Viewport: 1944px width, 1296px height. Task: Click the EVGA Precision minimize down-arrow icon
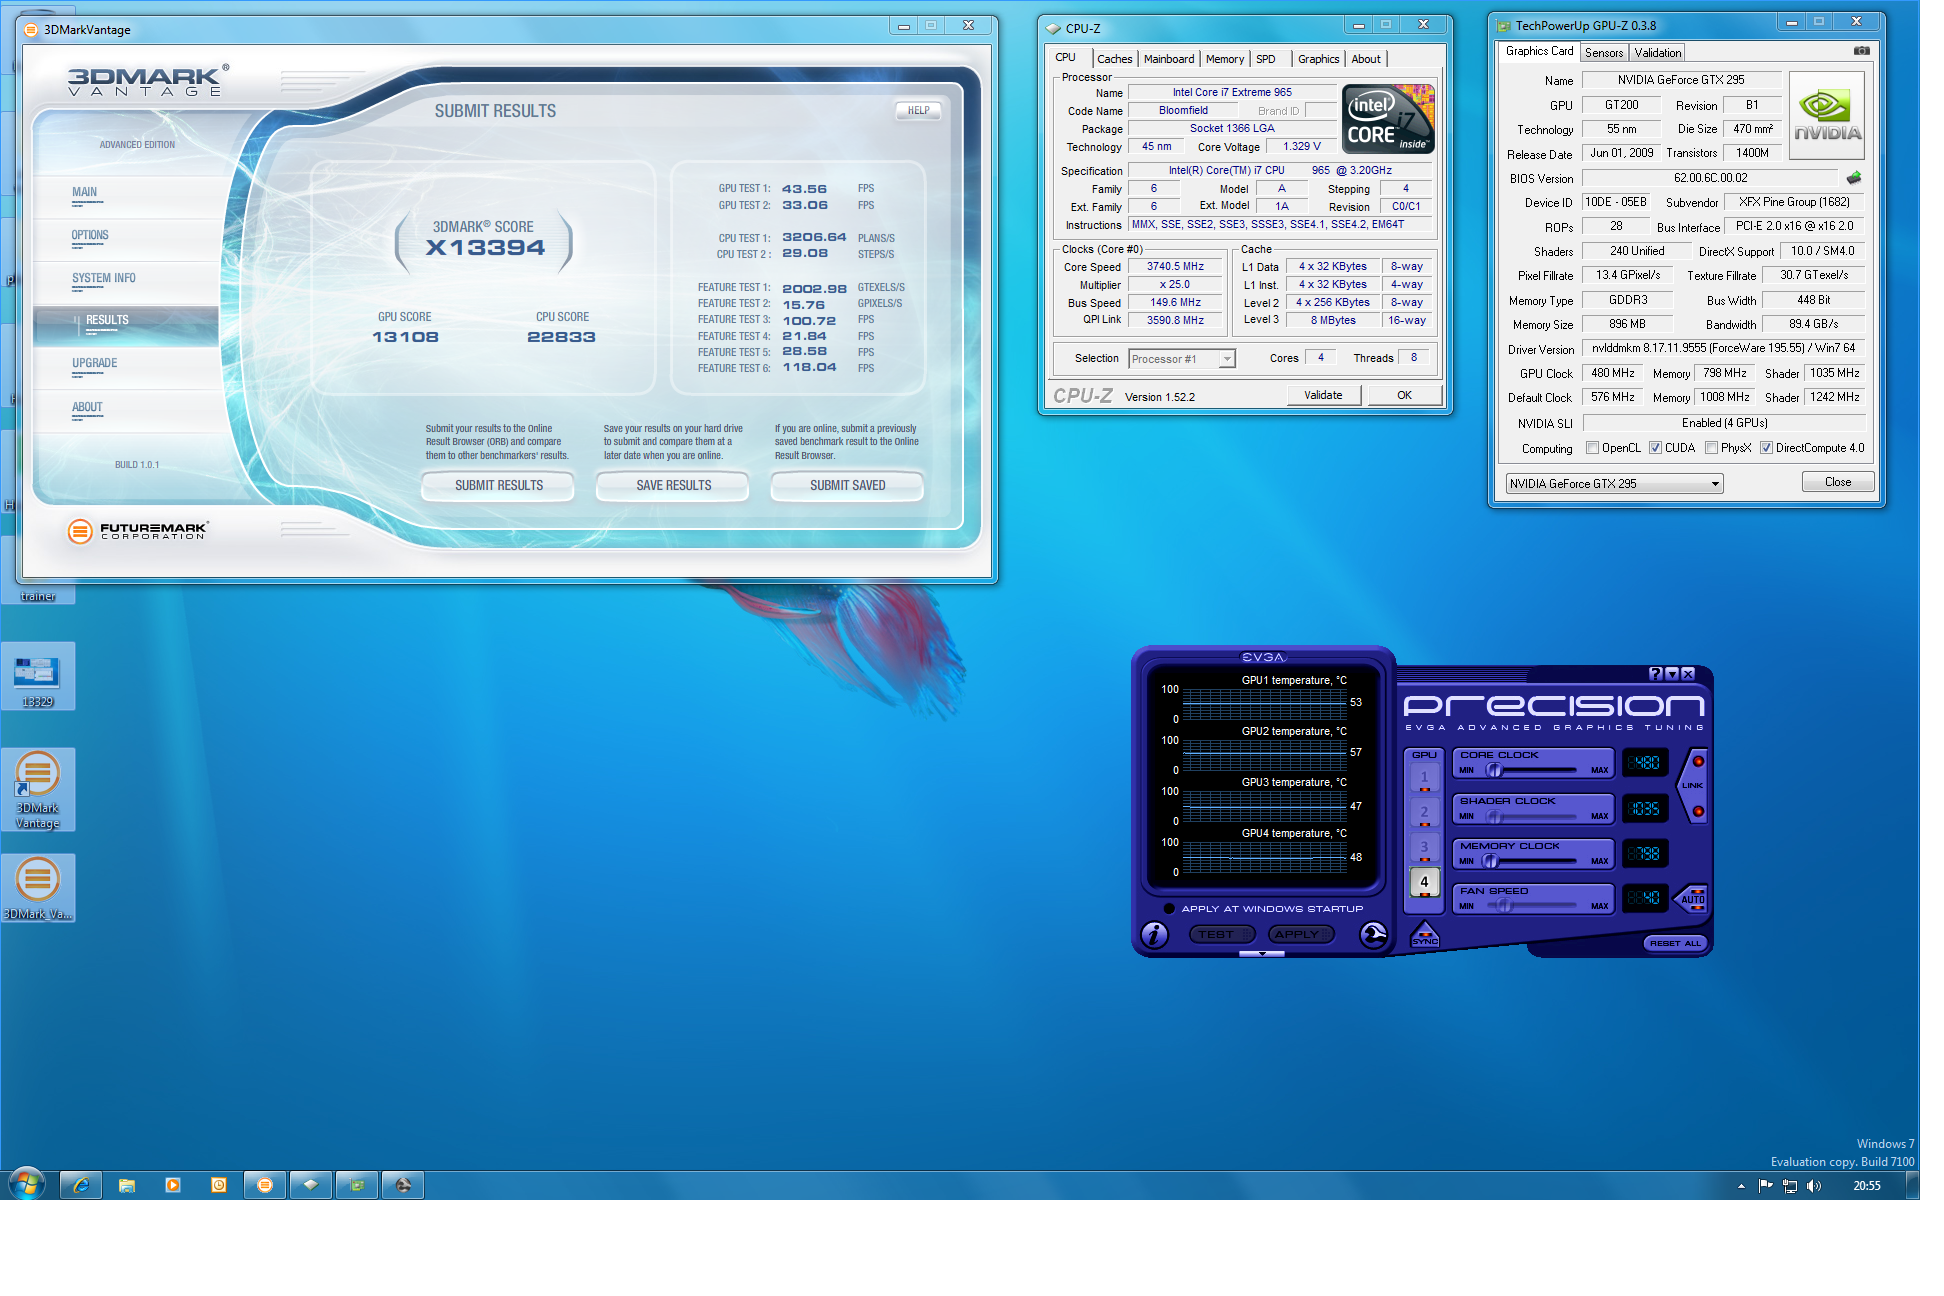click(x=1672, y=673)
